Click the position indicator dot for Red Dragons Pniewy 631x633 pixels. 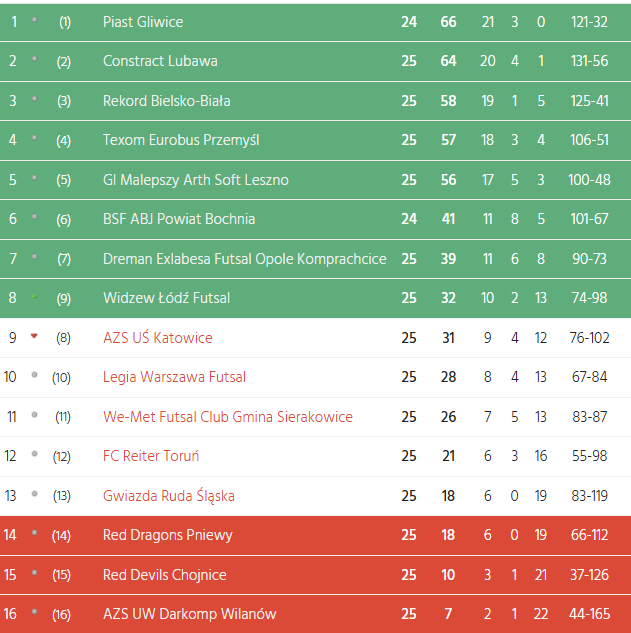click(34, 534)
